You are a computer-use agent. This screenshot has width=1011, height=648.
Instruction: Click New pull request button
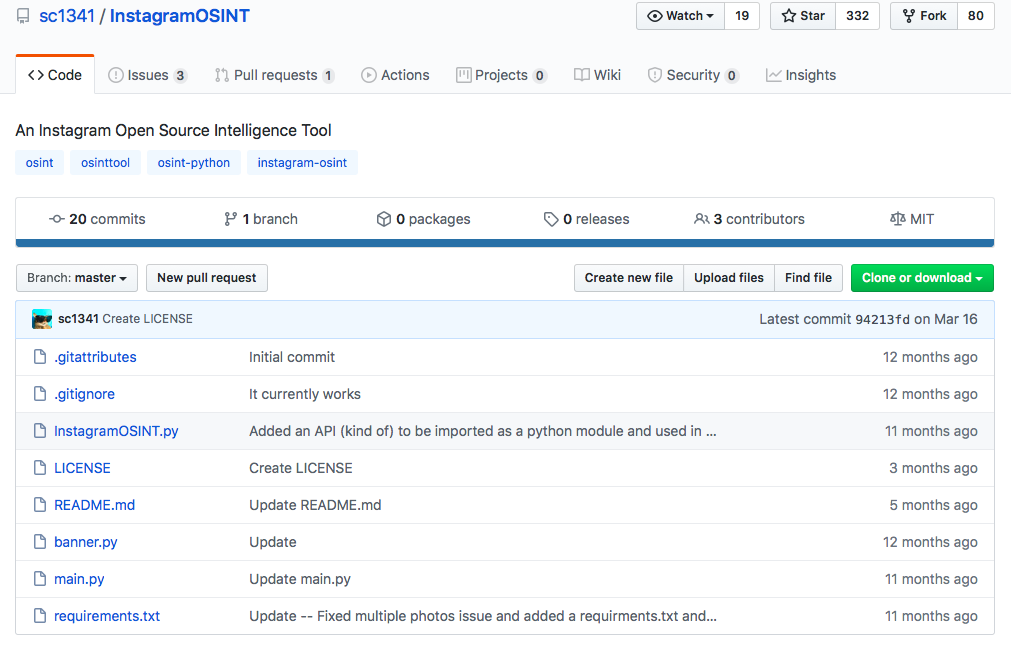(206, 278)
